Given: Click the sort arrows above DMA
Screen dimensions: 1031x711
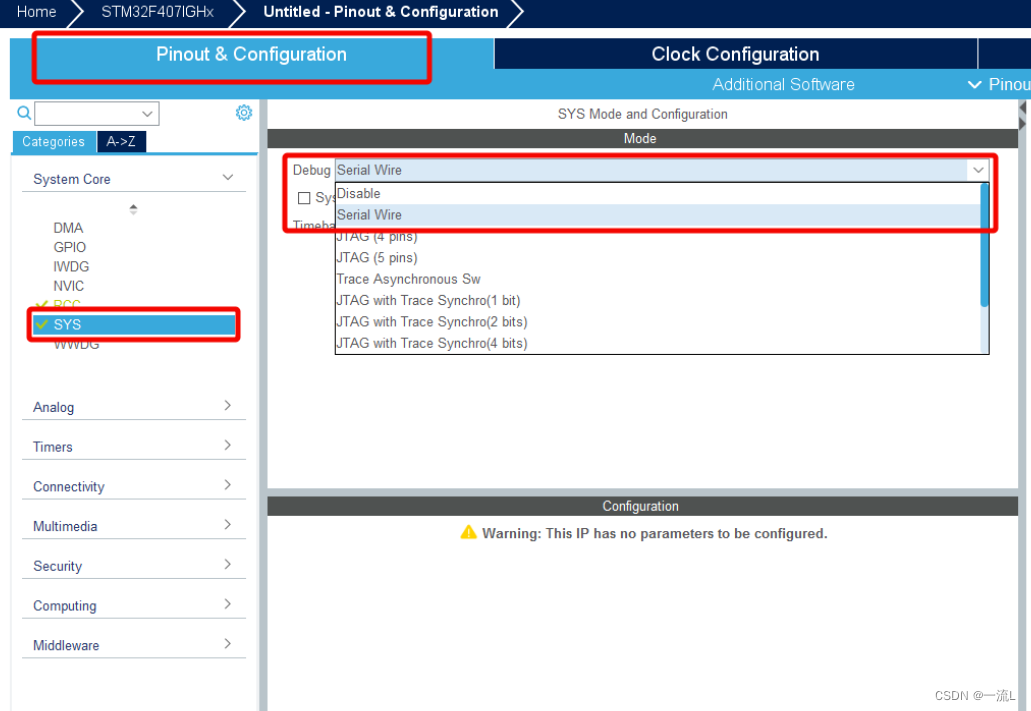Looking at the screenshot, I should [133, 209].
